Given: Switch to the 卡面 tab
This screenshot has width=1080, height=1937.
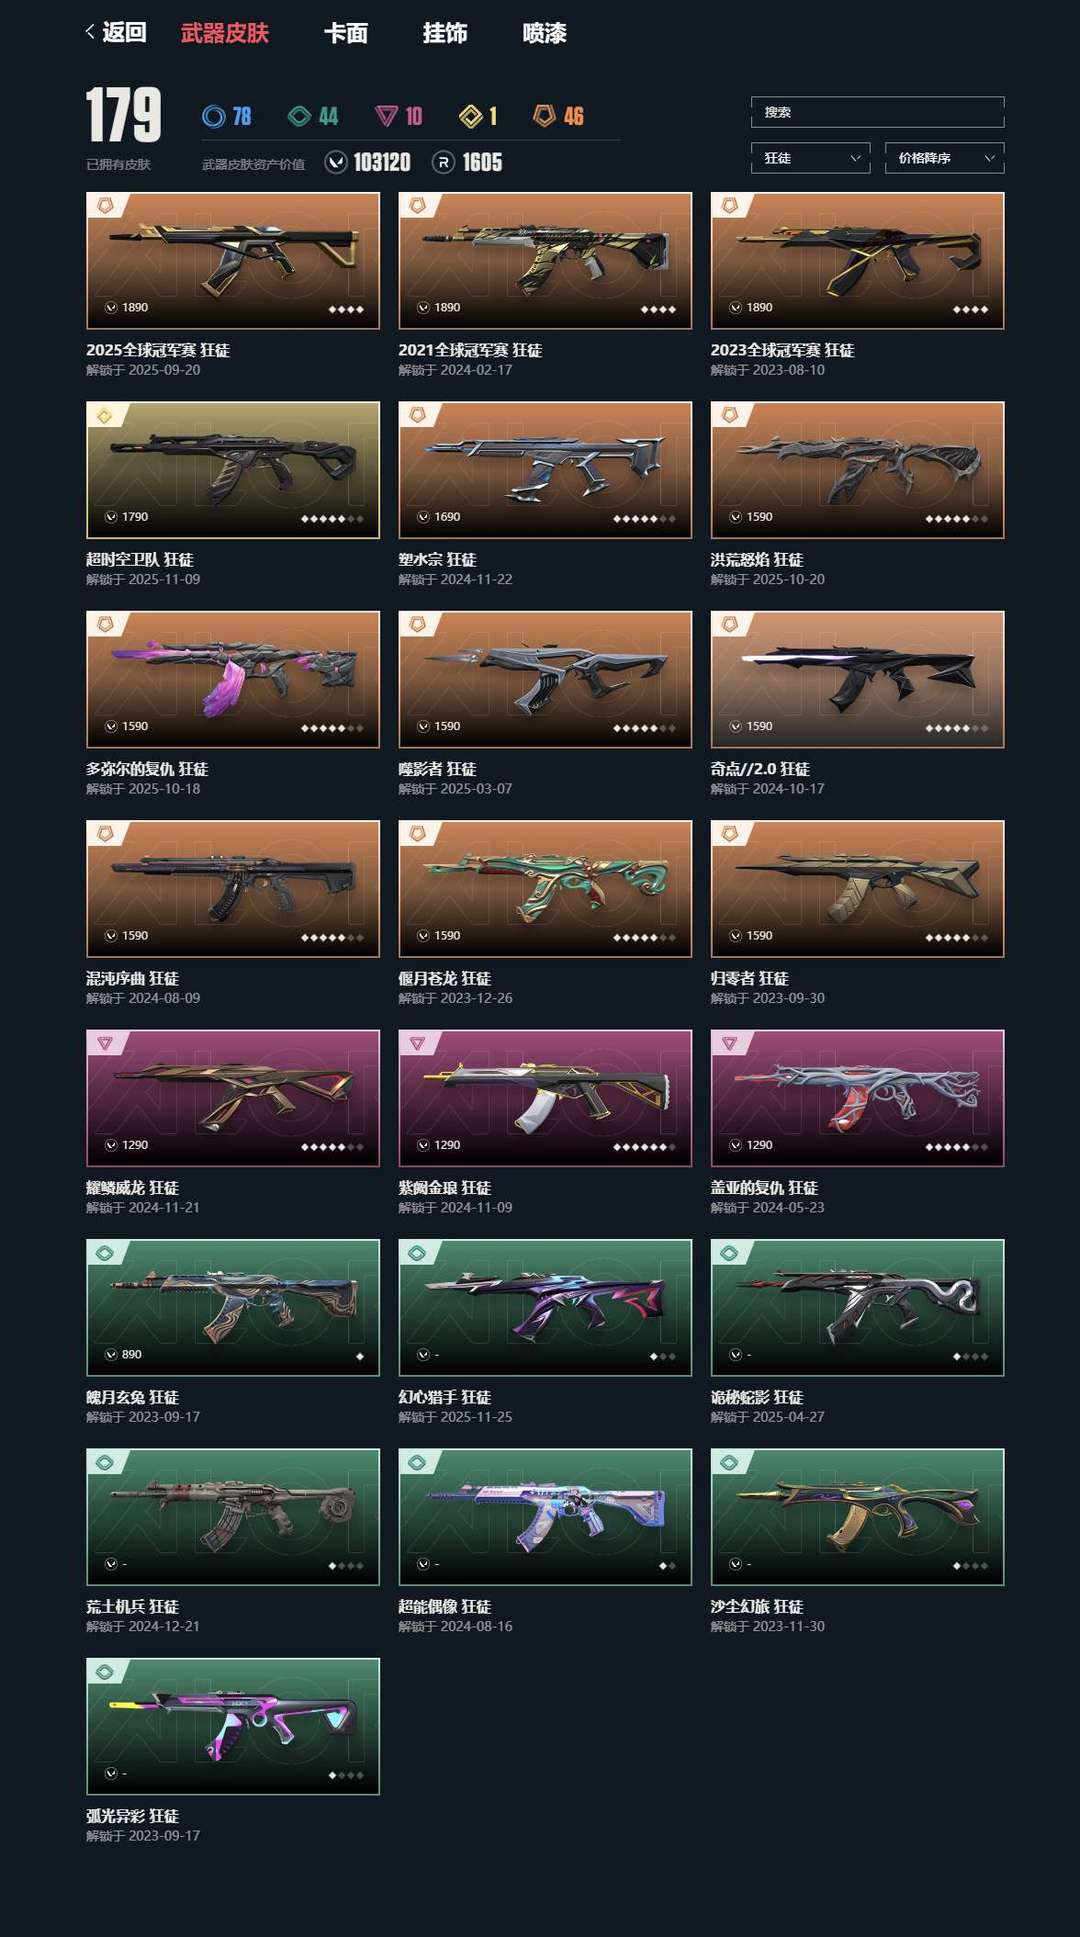Looking at the screenshot, I should [x=346, y=33].
